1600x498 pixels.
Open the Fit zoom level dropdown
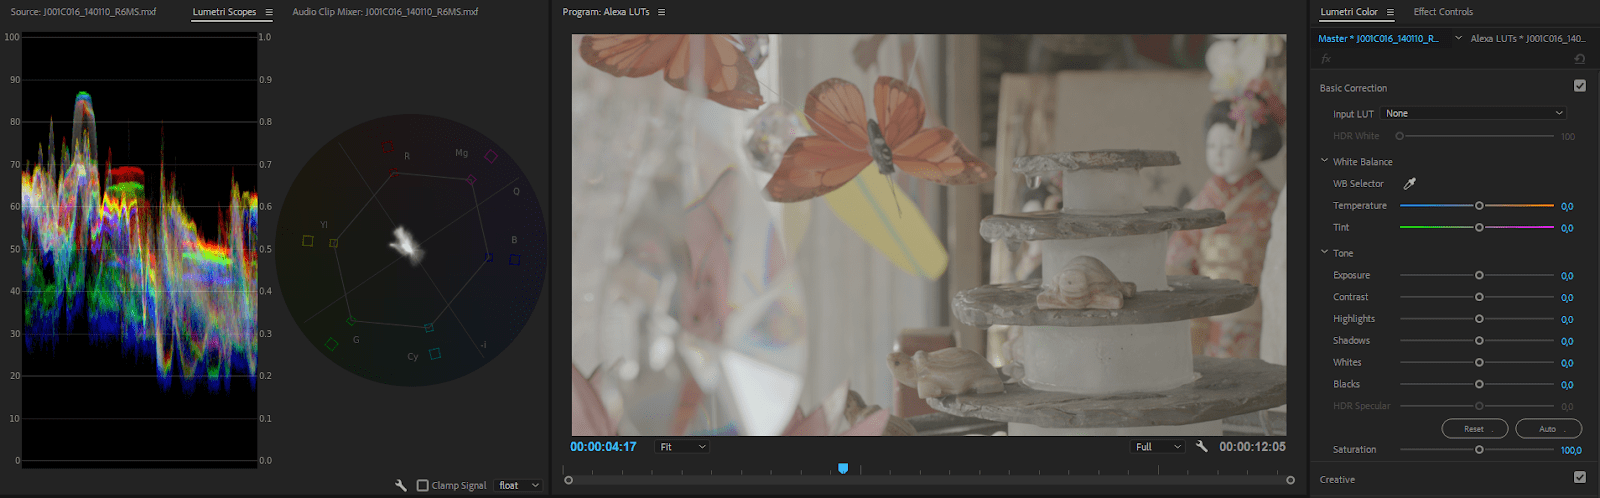click(683, 446)
